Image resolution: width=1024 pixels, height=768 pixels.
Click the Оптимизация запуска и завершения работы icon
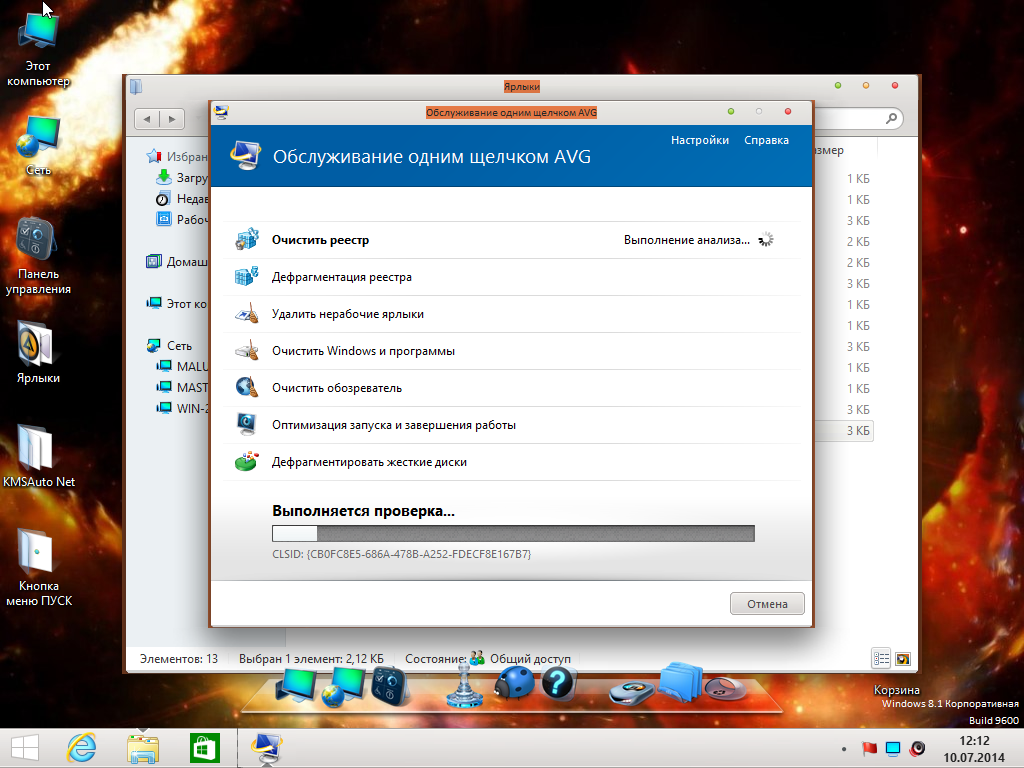(247, 424)
